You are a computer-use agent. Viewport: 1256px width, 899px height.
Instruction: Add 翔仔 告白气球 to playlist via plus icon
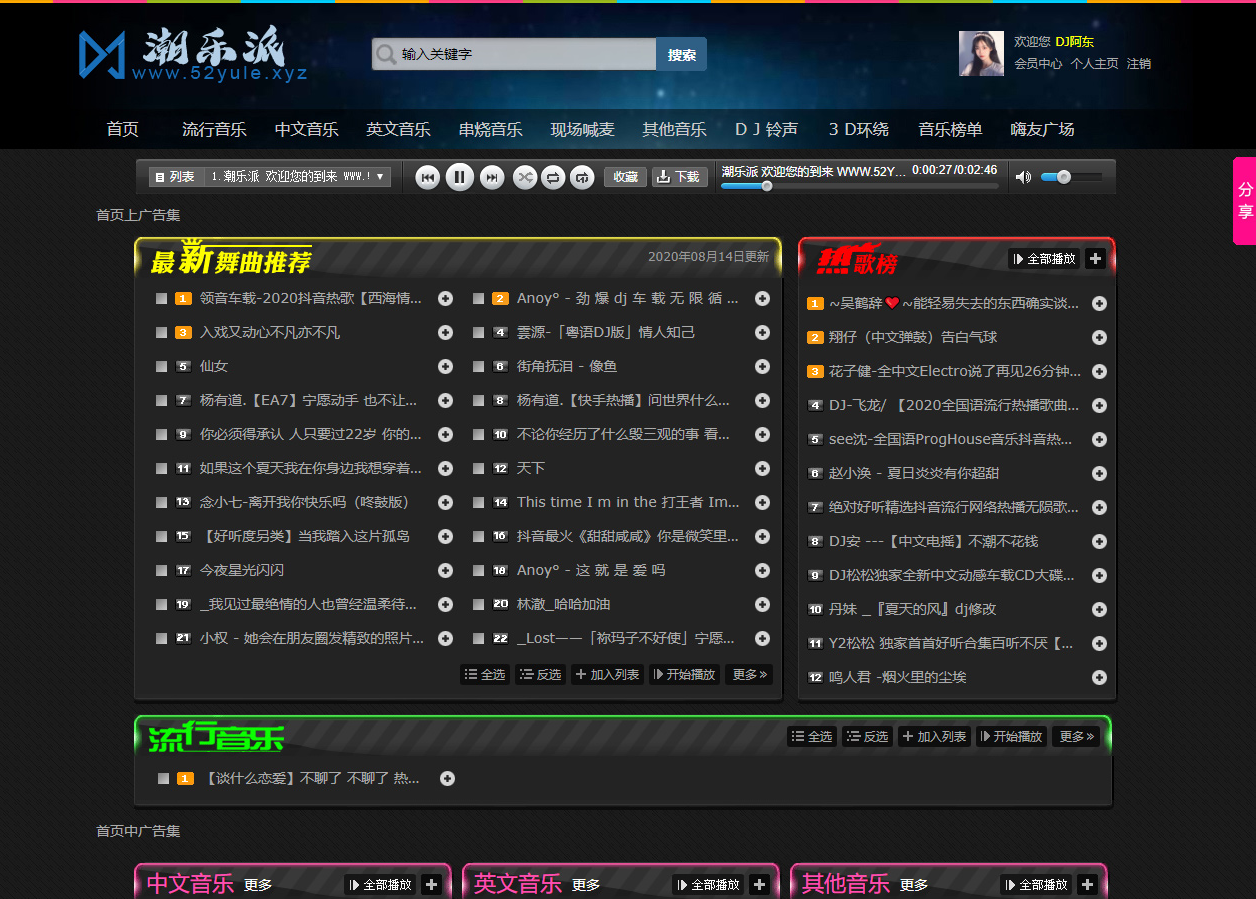click(x=1099, y=338)
